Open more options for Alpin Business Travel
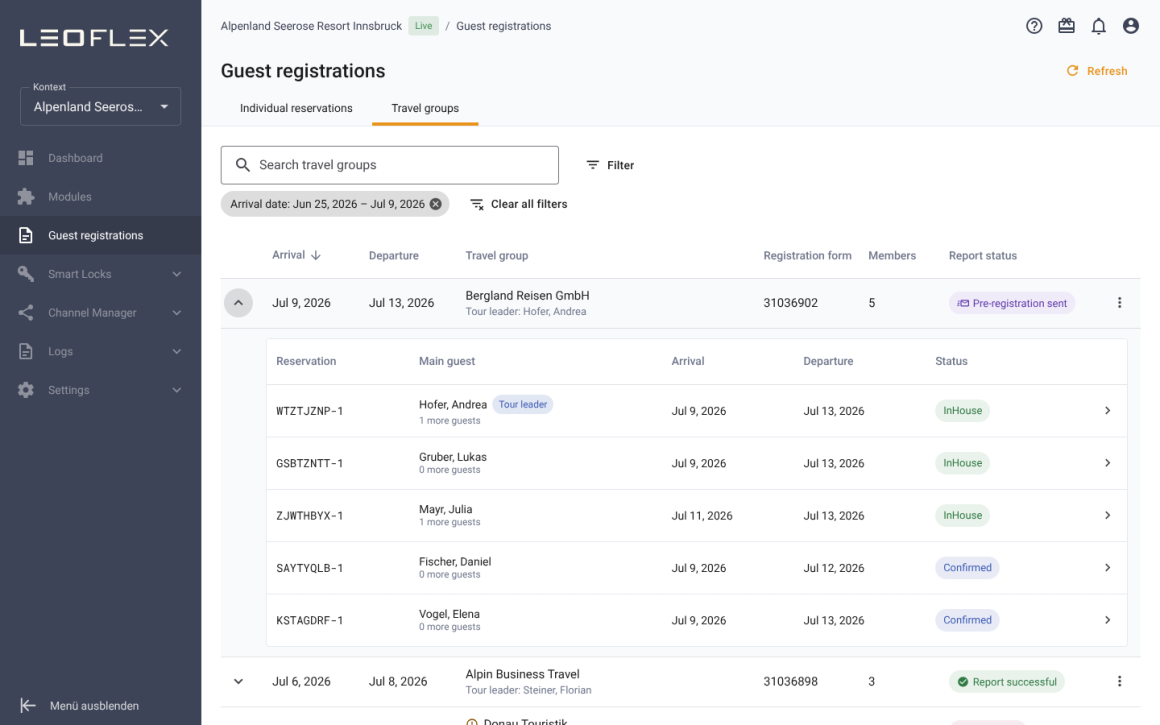Screen dimensions: 1160x725 pos(1119,681)
